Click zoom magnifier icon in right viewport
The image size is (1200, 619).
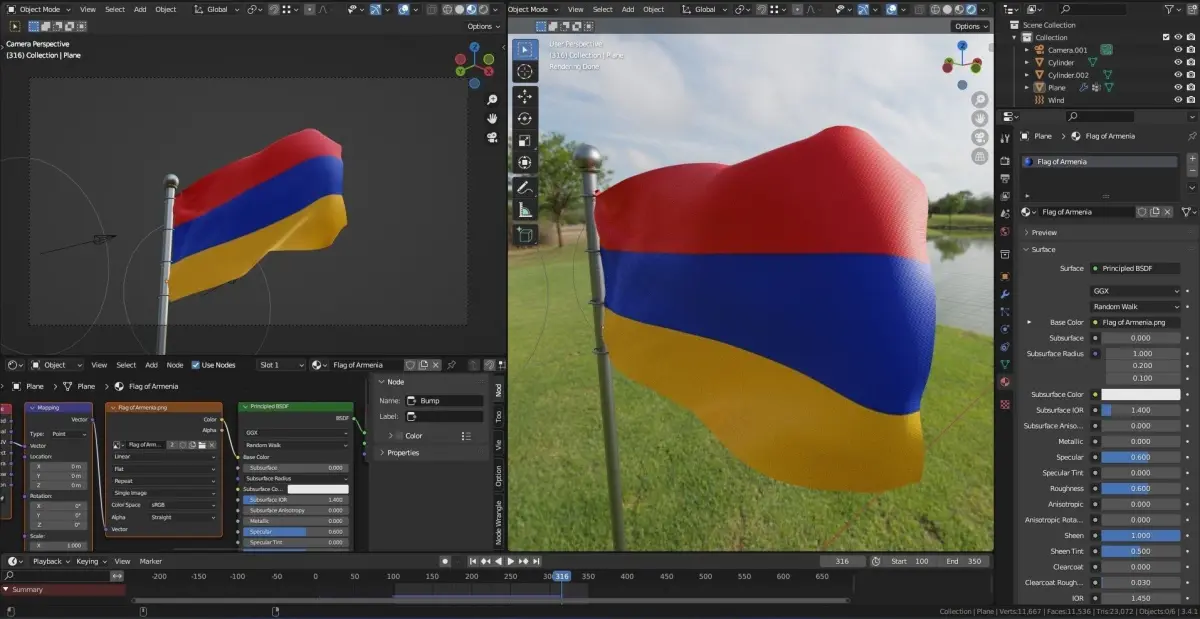(980, 100)
